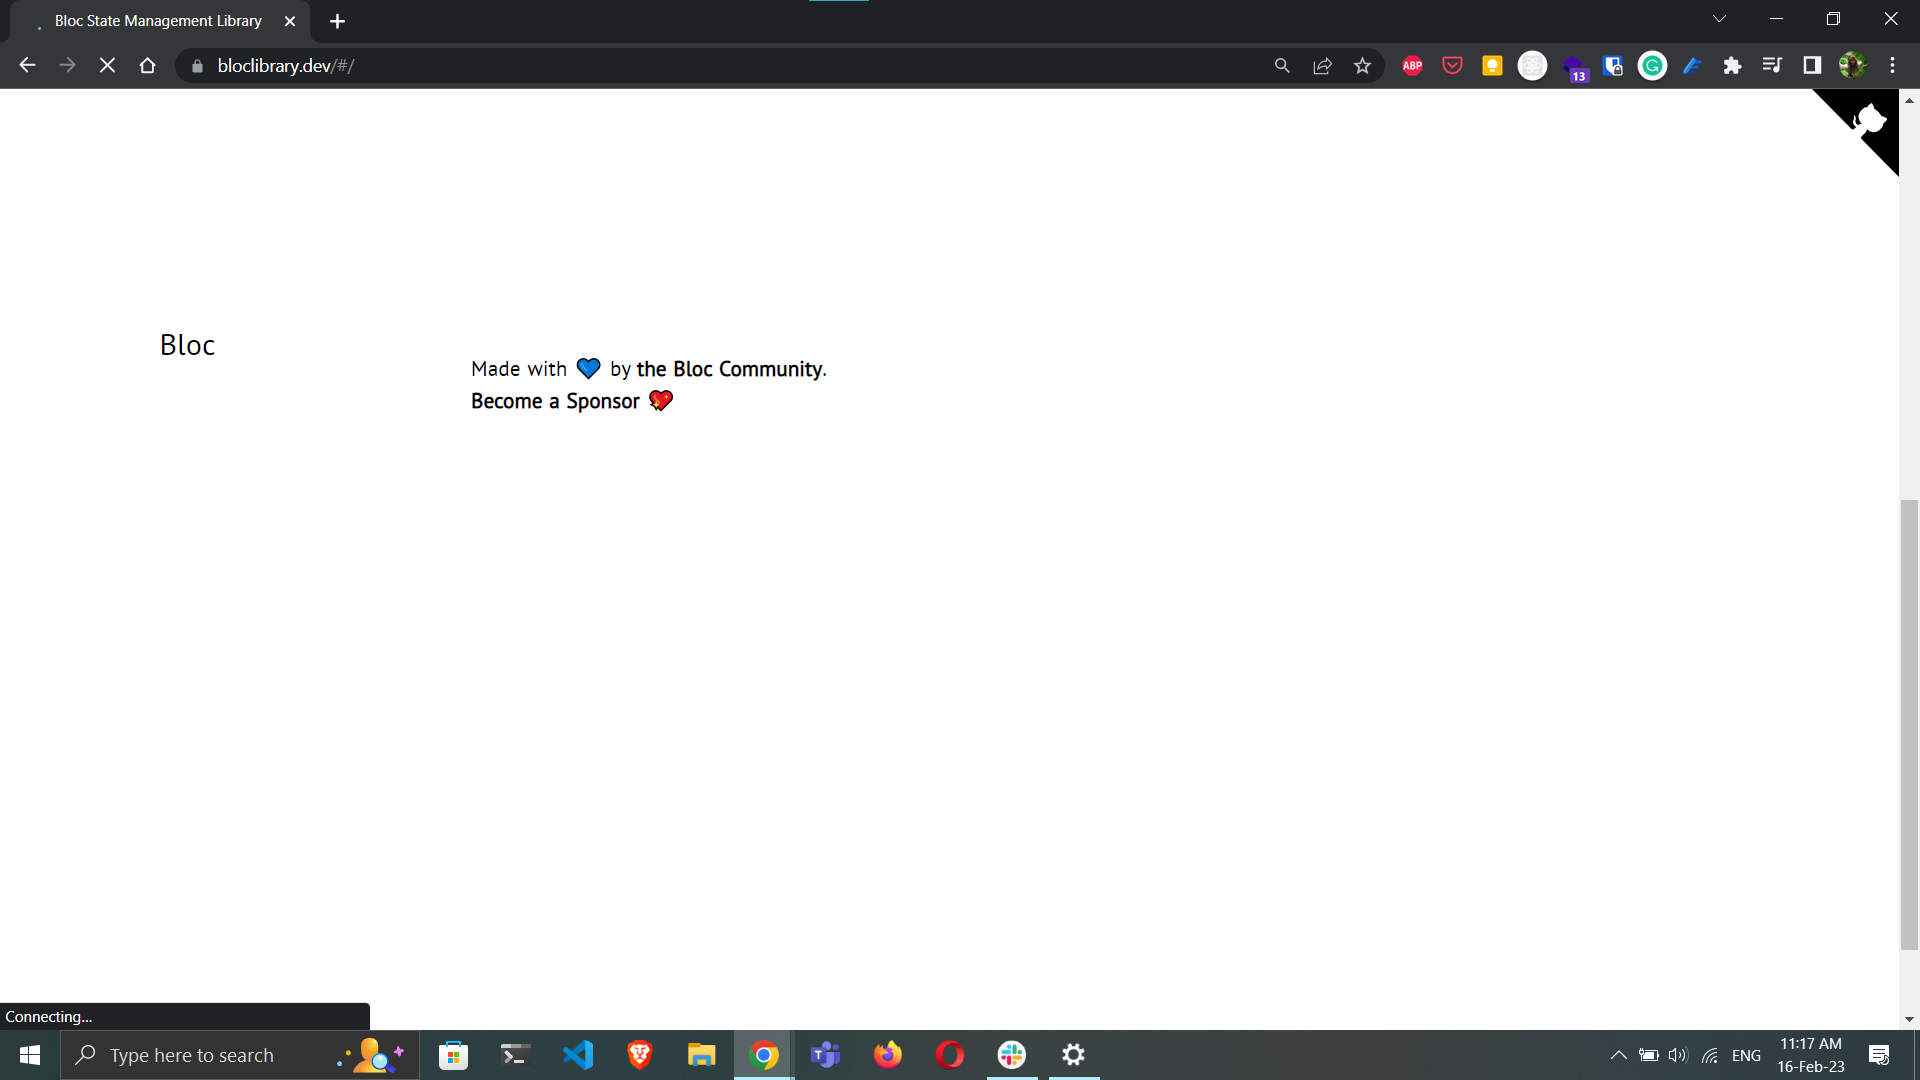Click the Grammarly extension icon
Screen dimensions: 1920x1080
coord(1652,65)
